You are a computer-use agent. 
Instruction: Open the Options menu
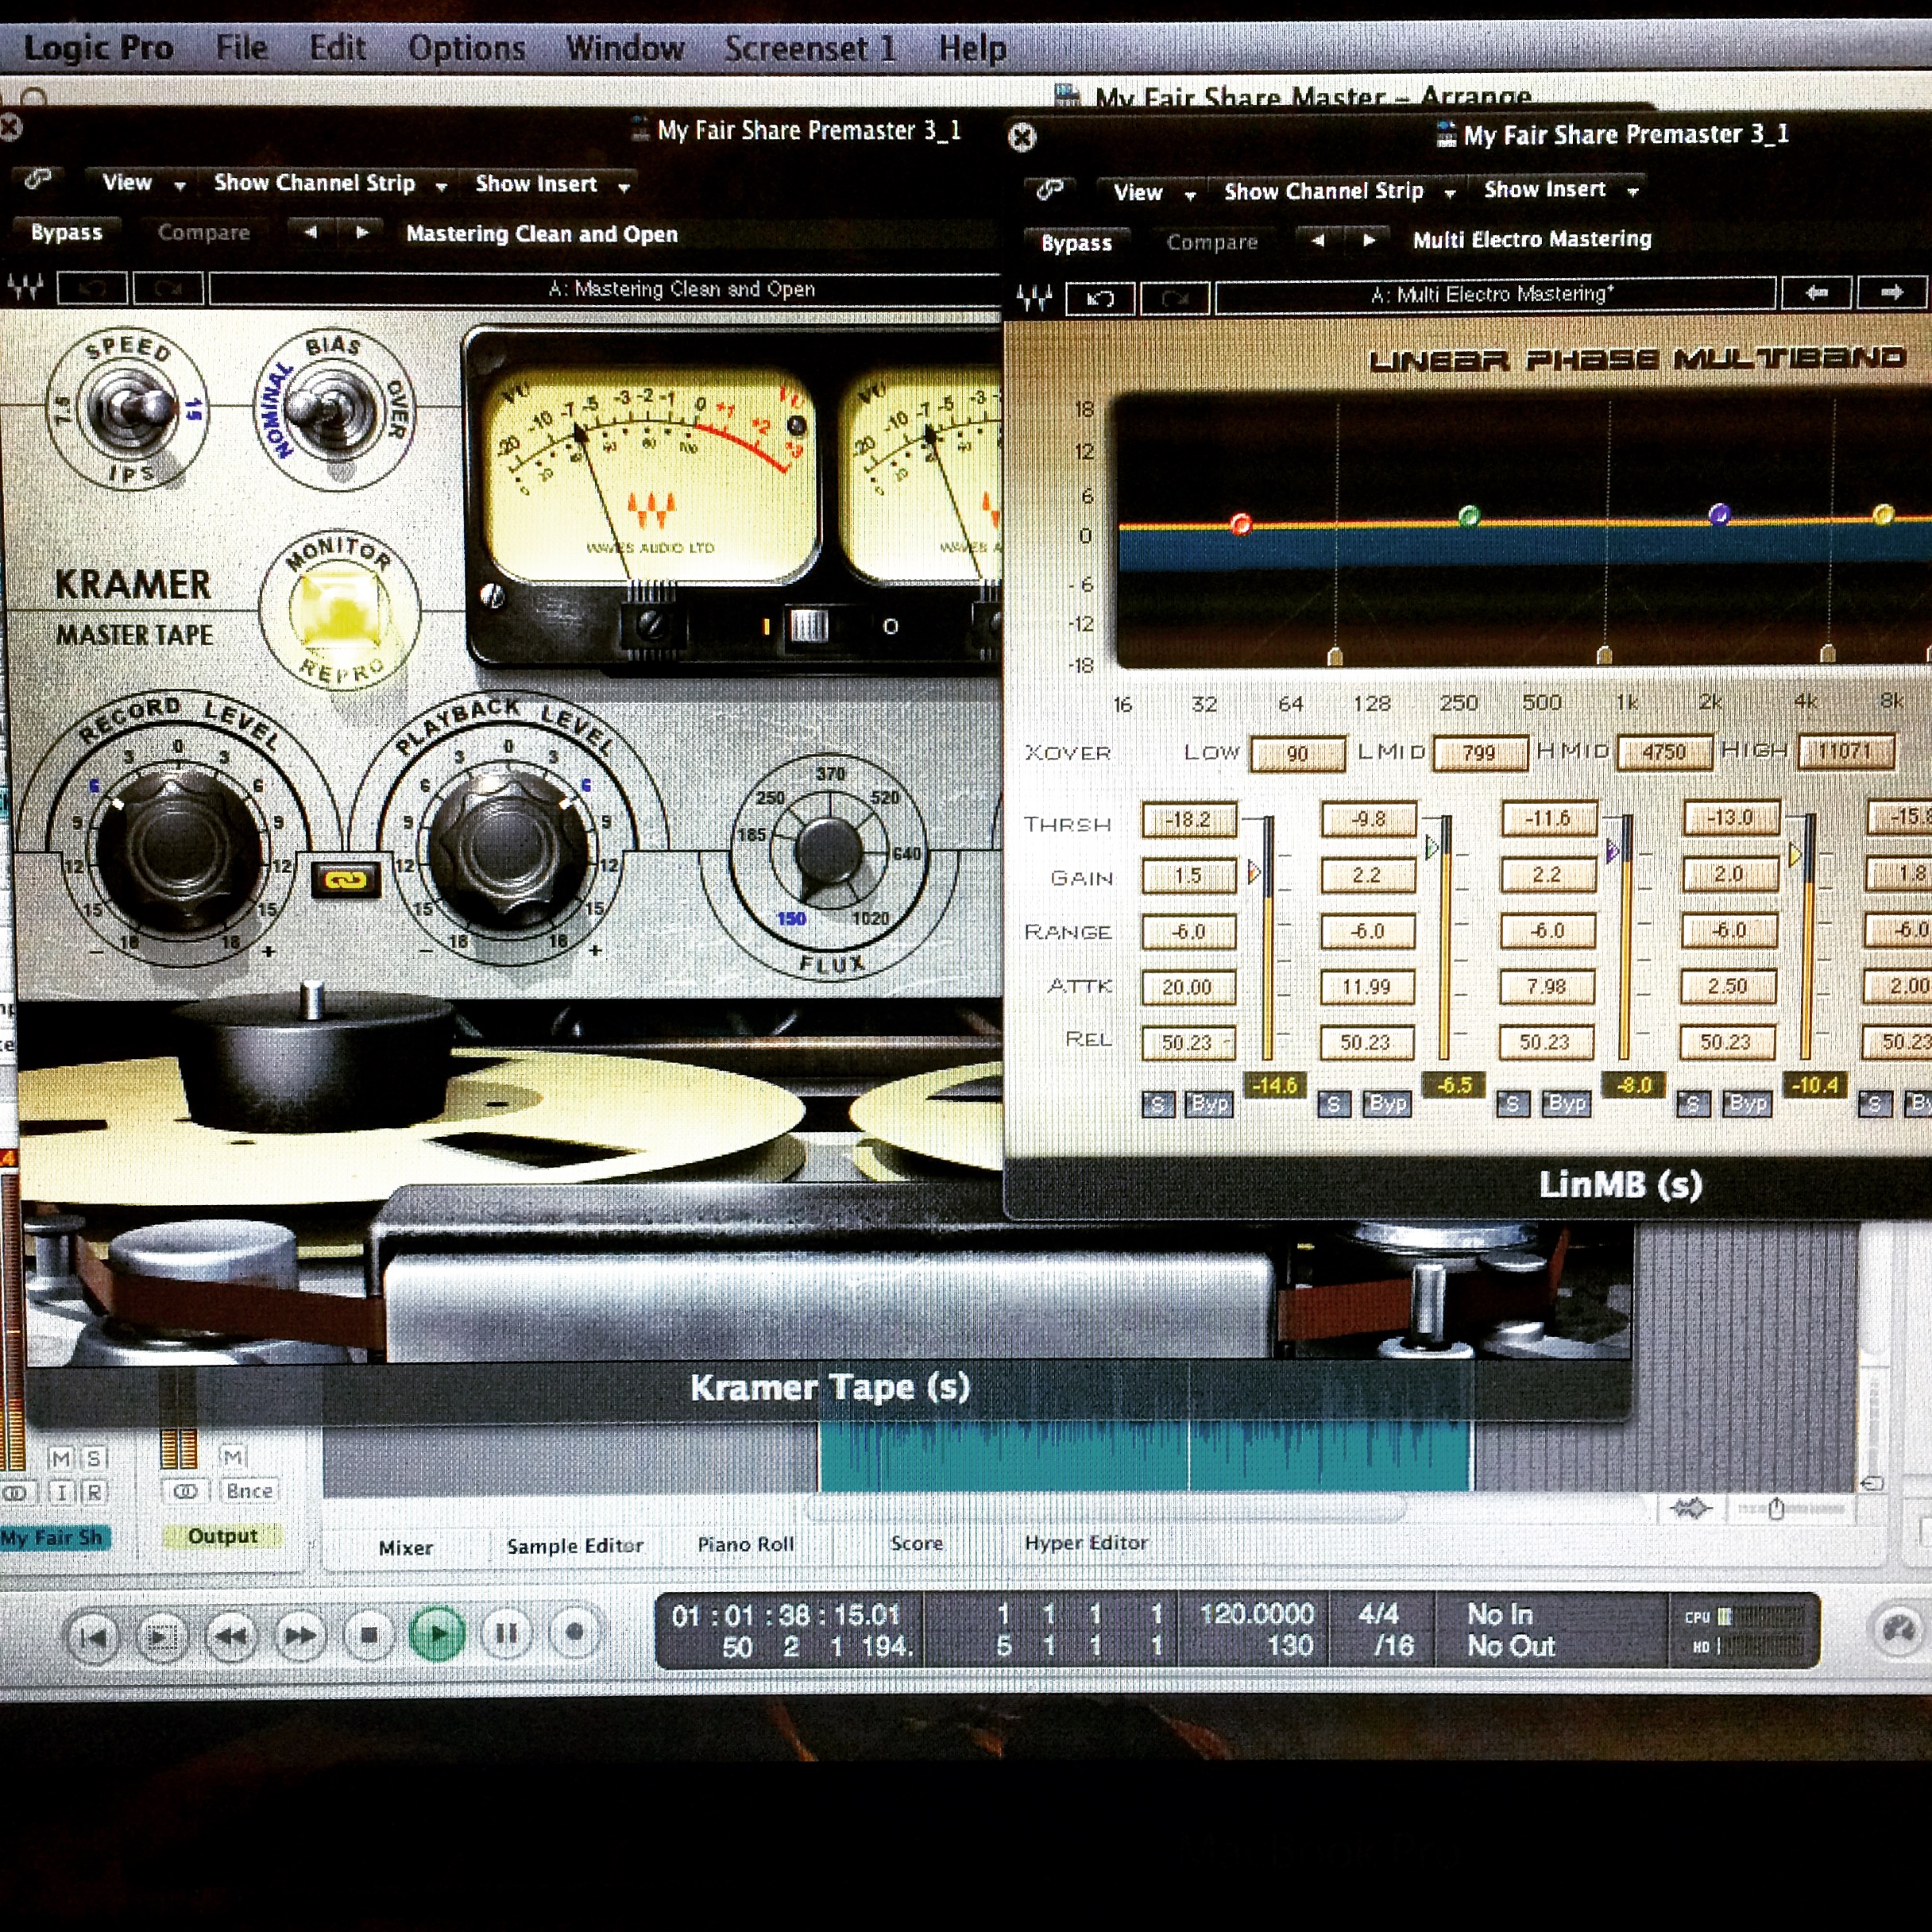(466, 48)
